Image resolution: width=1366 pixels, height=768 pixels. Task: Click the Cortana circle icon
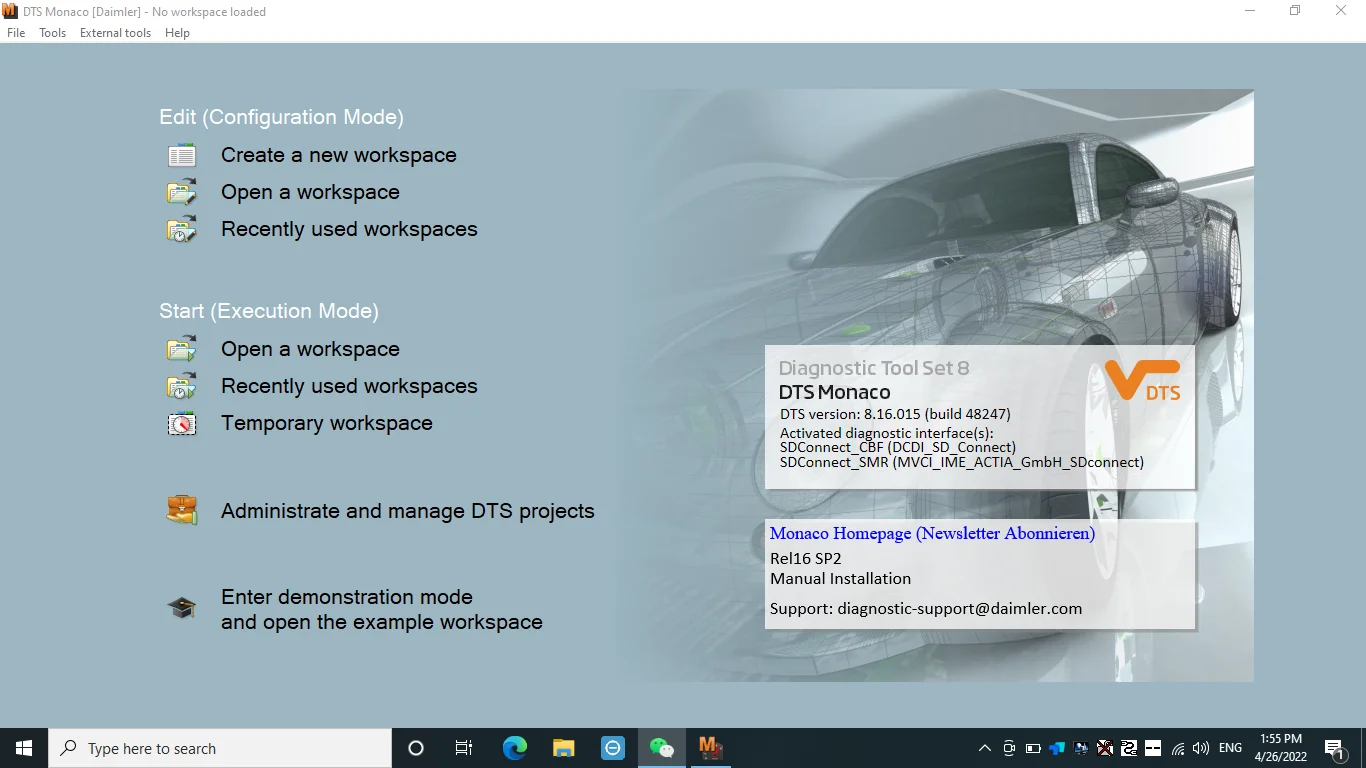tap(416, 748)
